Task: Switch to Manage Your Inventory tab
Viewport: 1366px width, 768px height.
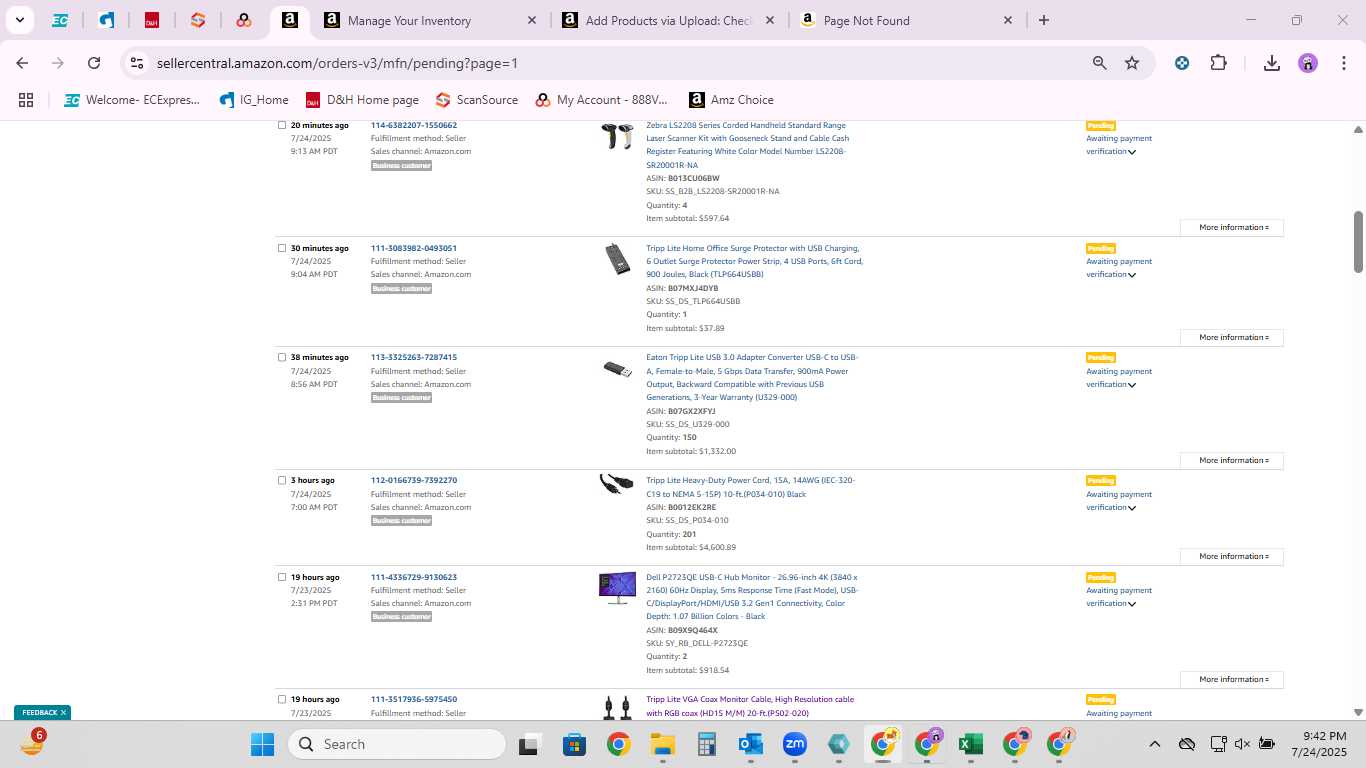Action: (430, 20)
